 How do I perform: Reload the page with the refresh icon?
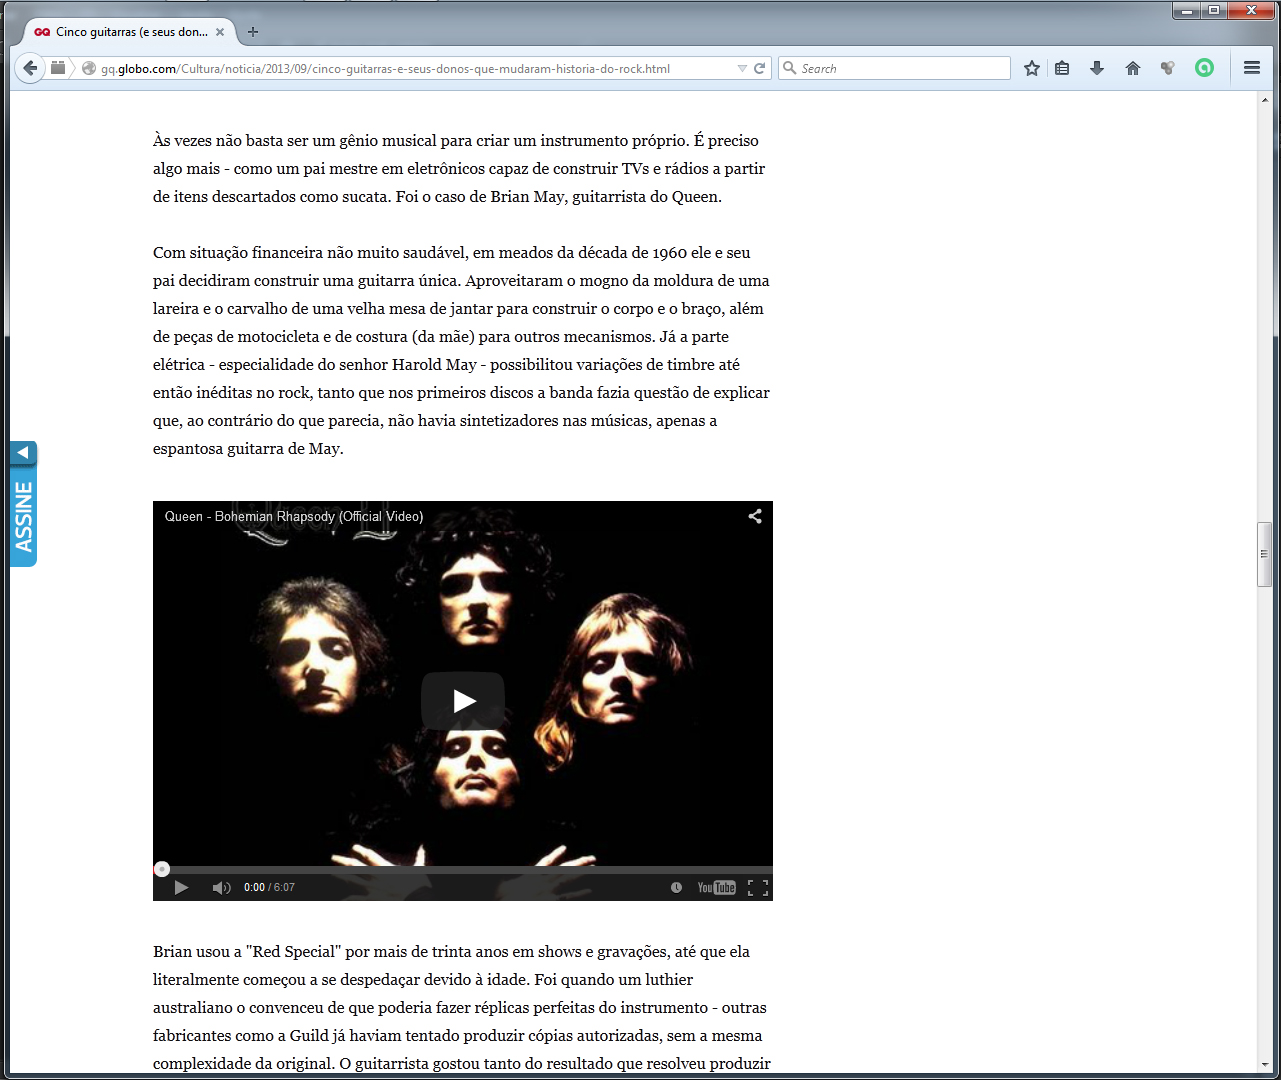(759, 68)
